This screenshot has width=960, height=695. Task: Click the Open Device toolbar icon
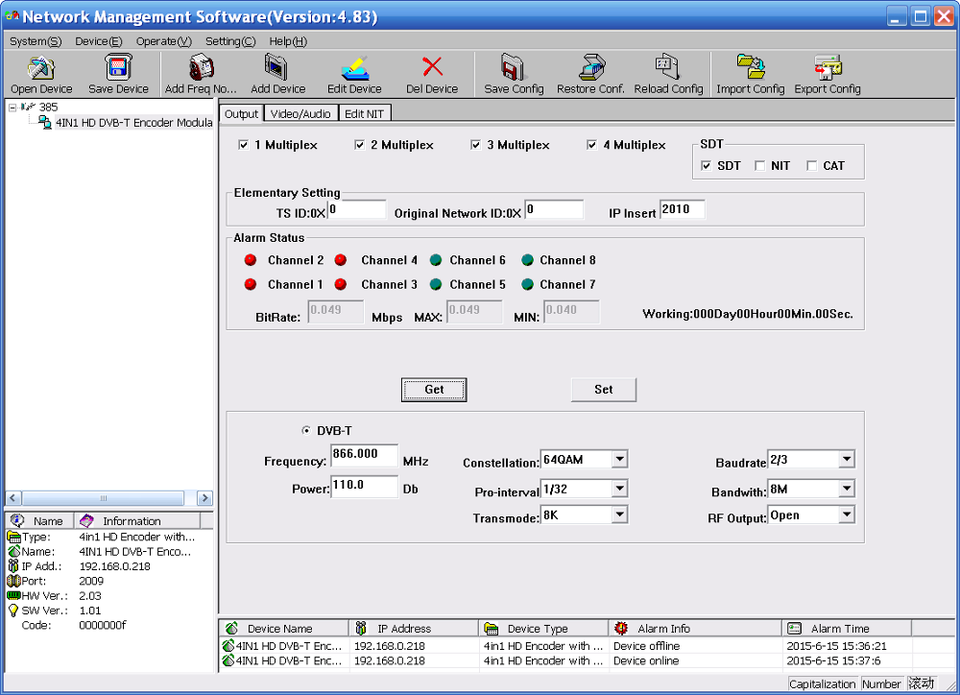41,68
